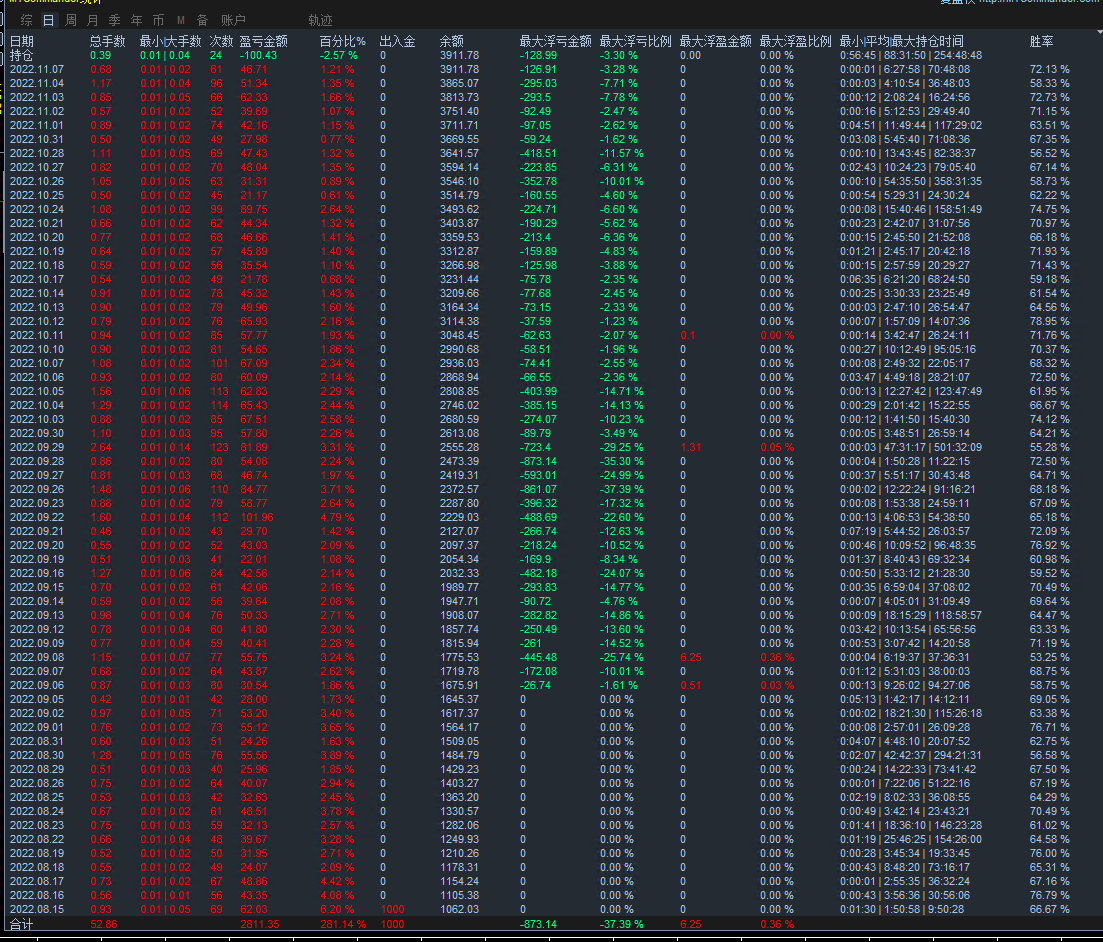Screen dimensions: 1103x942
Task: Select the 2022.10.28 date row
Action: pos(37,153)
